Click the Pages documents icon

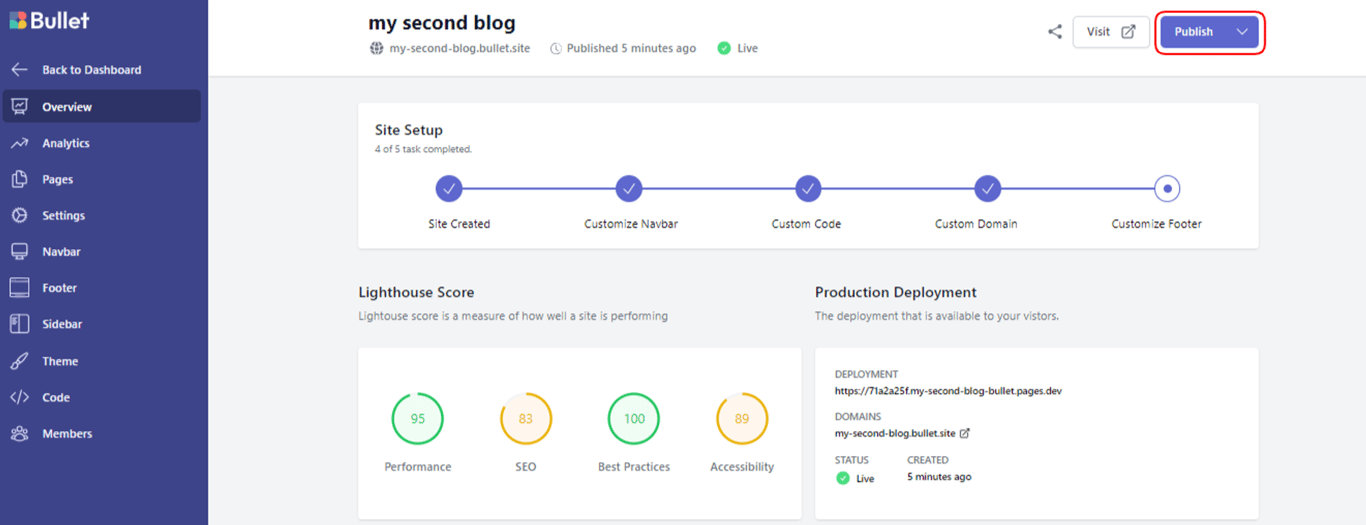19,180
